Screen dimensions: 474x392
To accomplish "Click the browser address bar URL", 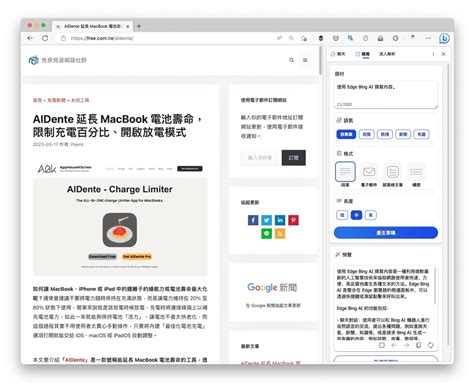I will click(x=102, y=38).
